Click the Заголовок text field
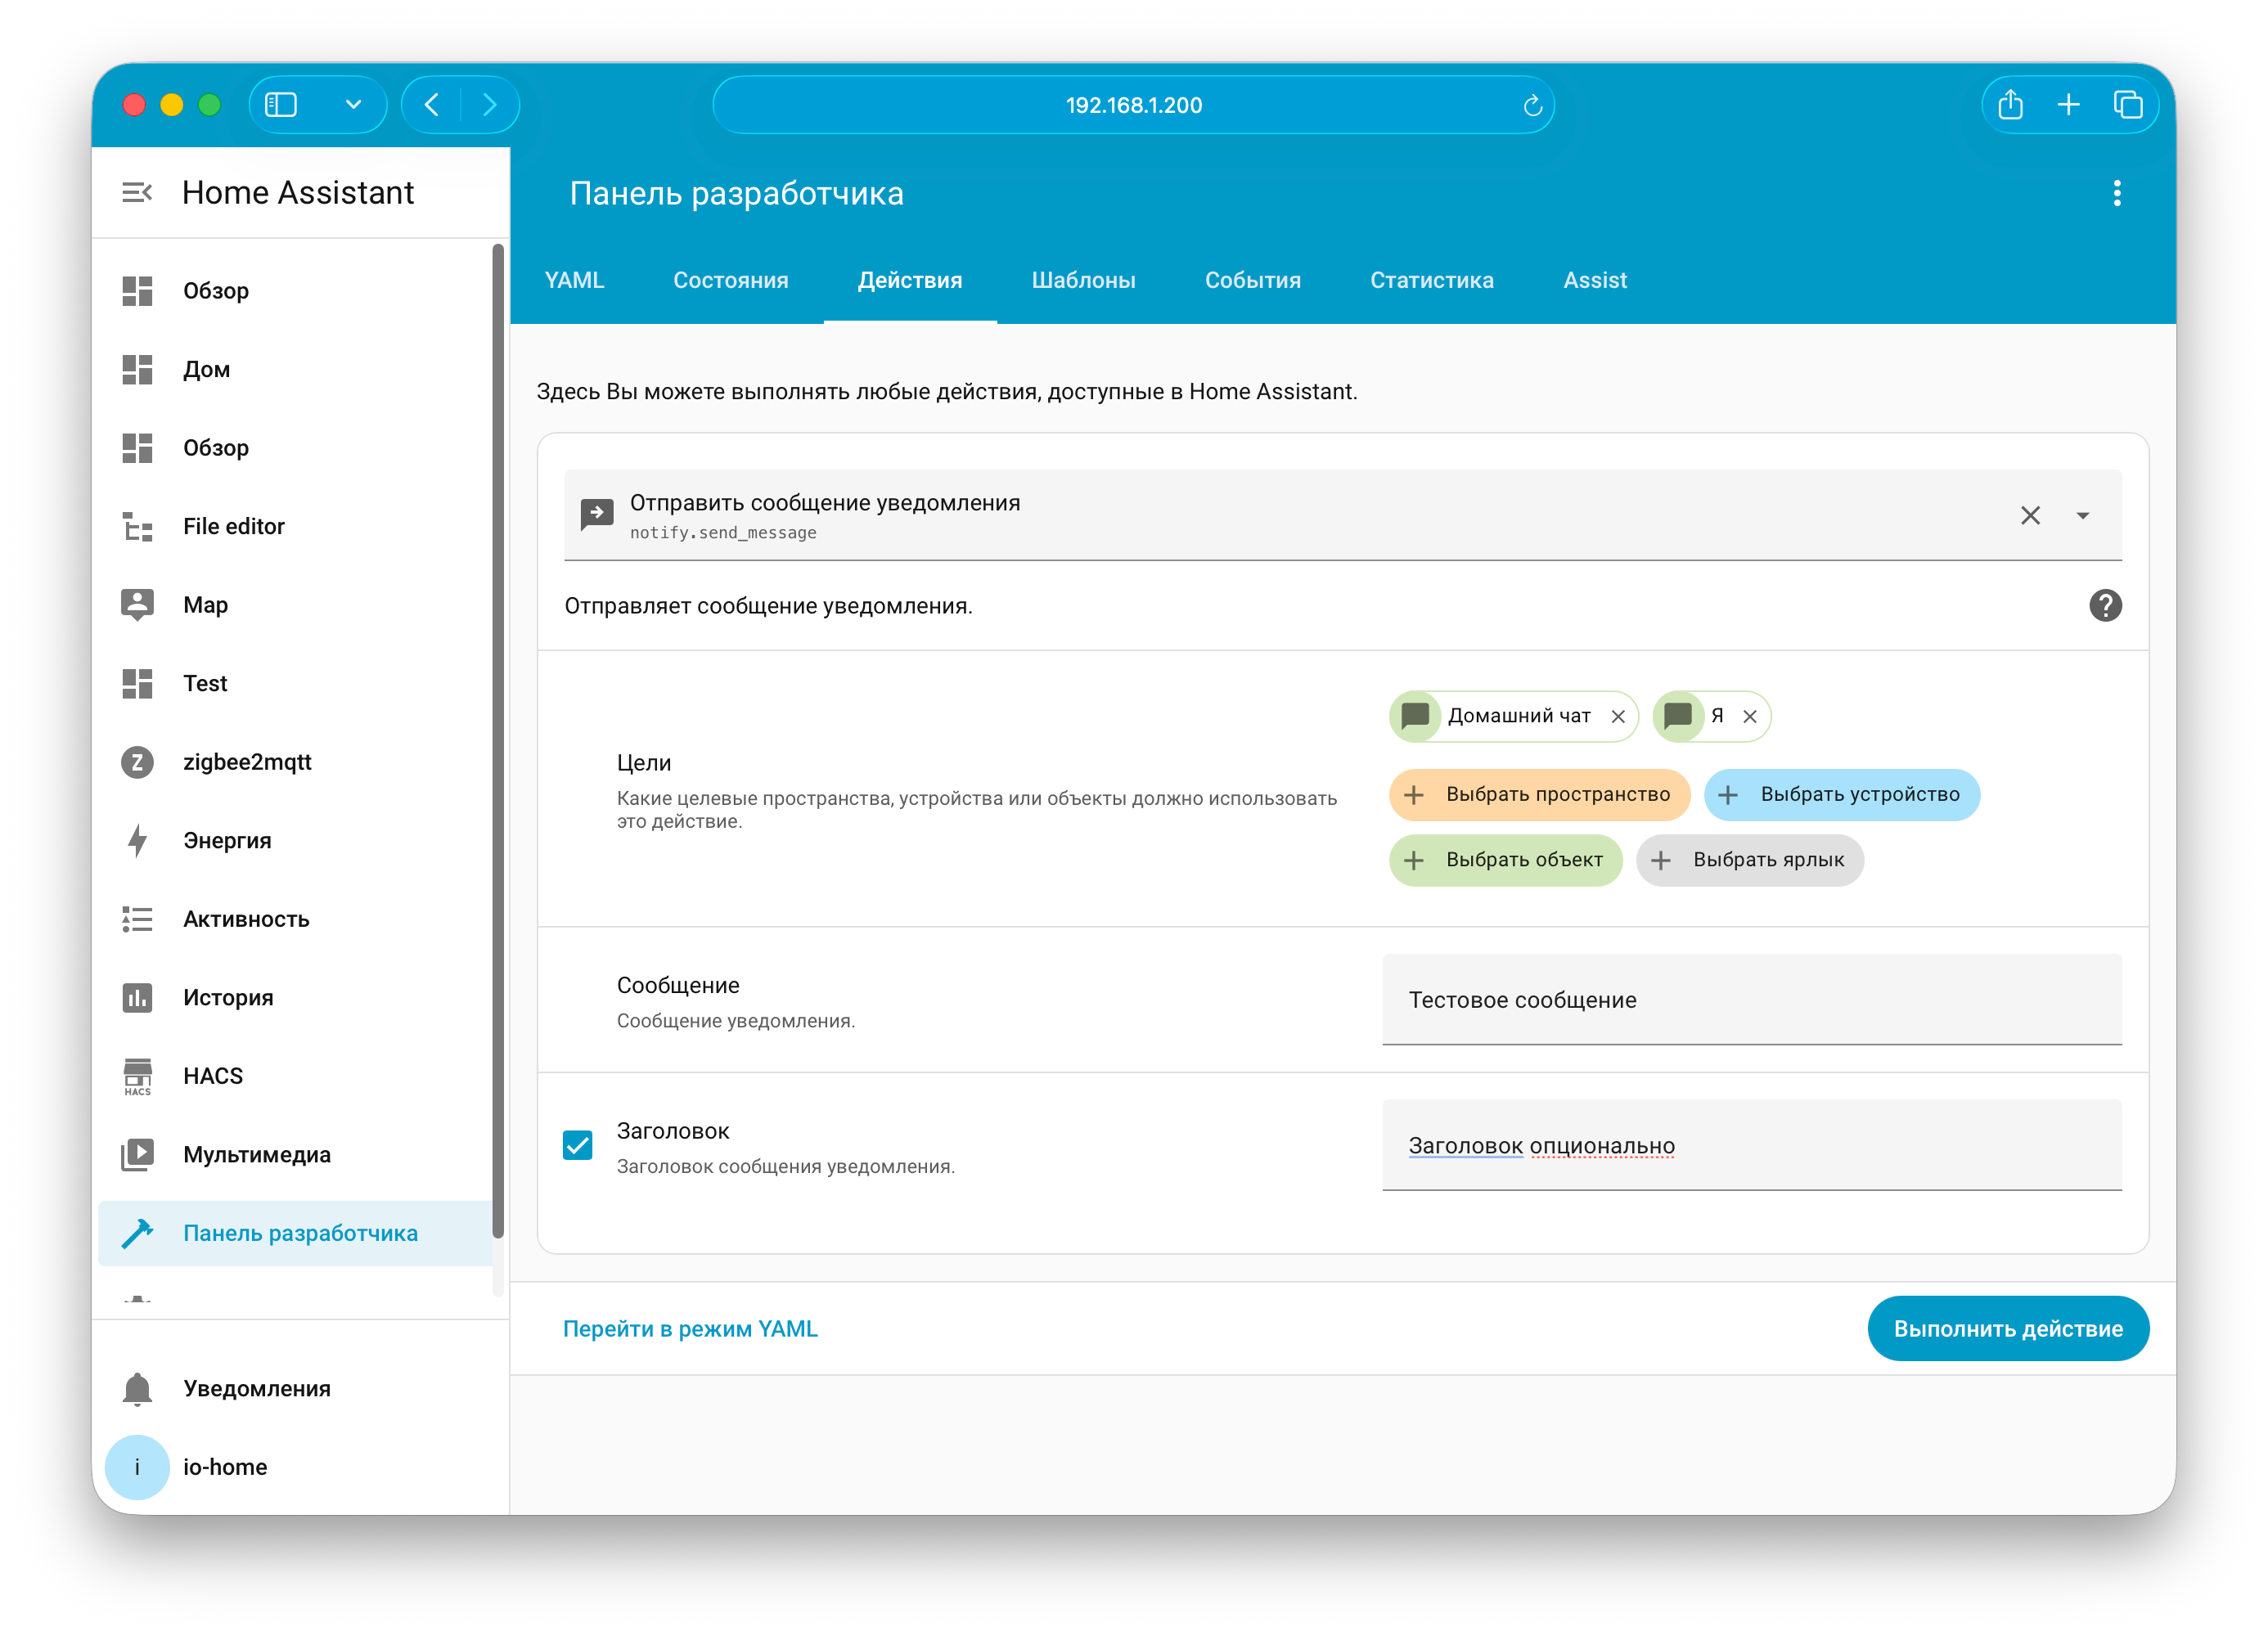Viewport: 2268px width, 1636px height. pyautogui.click(x=1751, y=1146)
